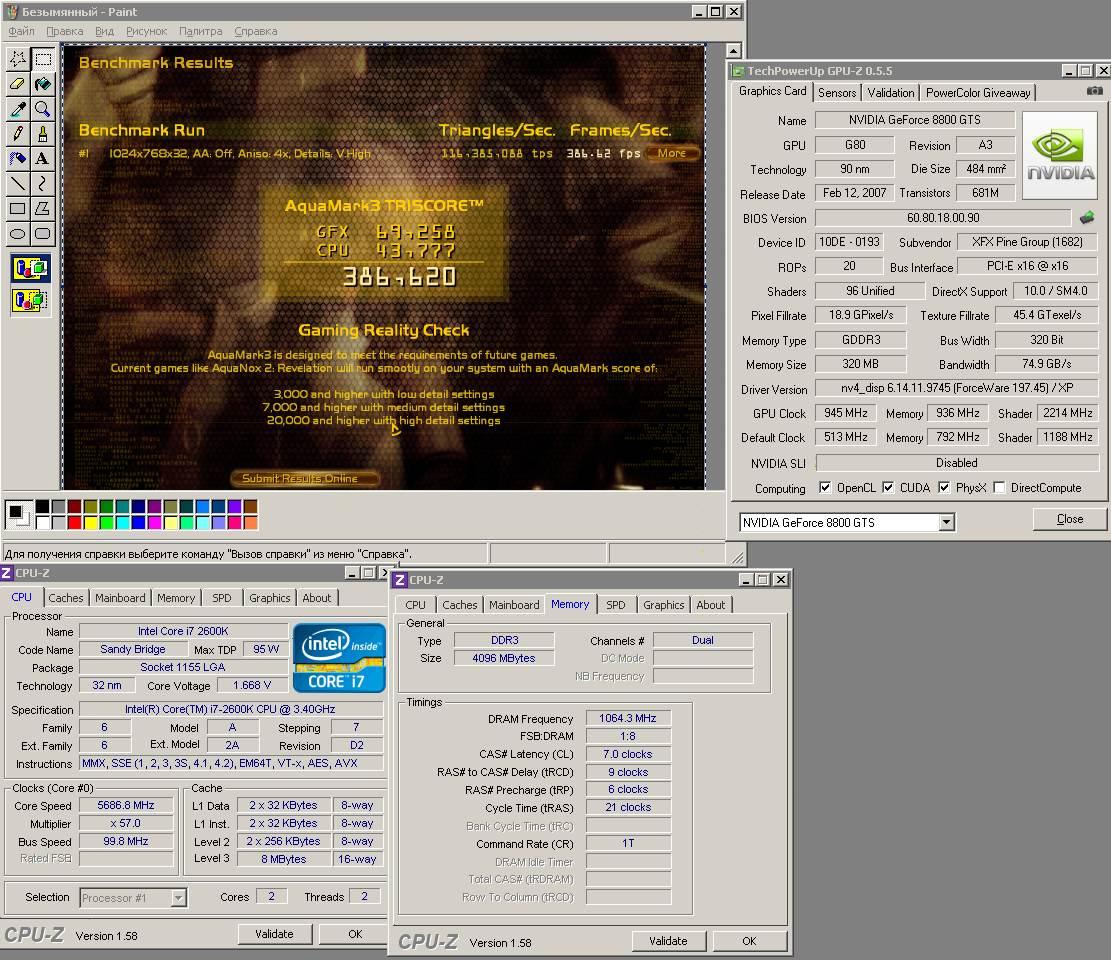Click the Intel Core i7 logo in CPU-Z
Image resolution: width=1111 pixels, height=960 pixels.
[x=339, y=657]
